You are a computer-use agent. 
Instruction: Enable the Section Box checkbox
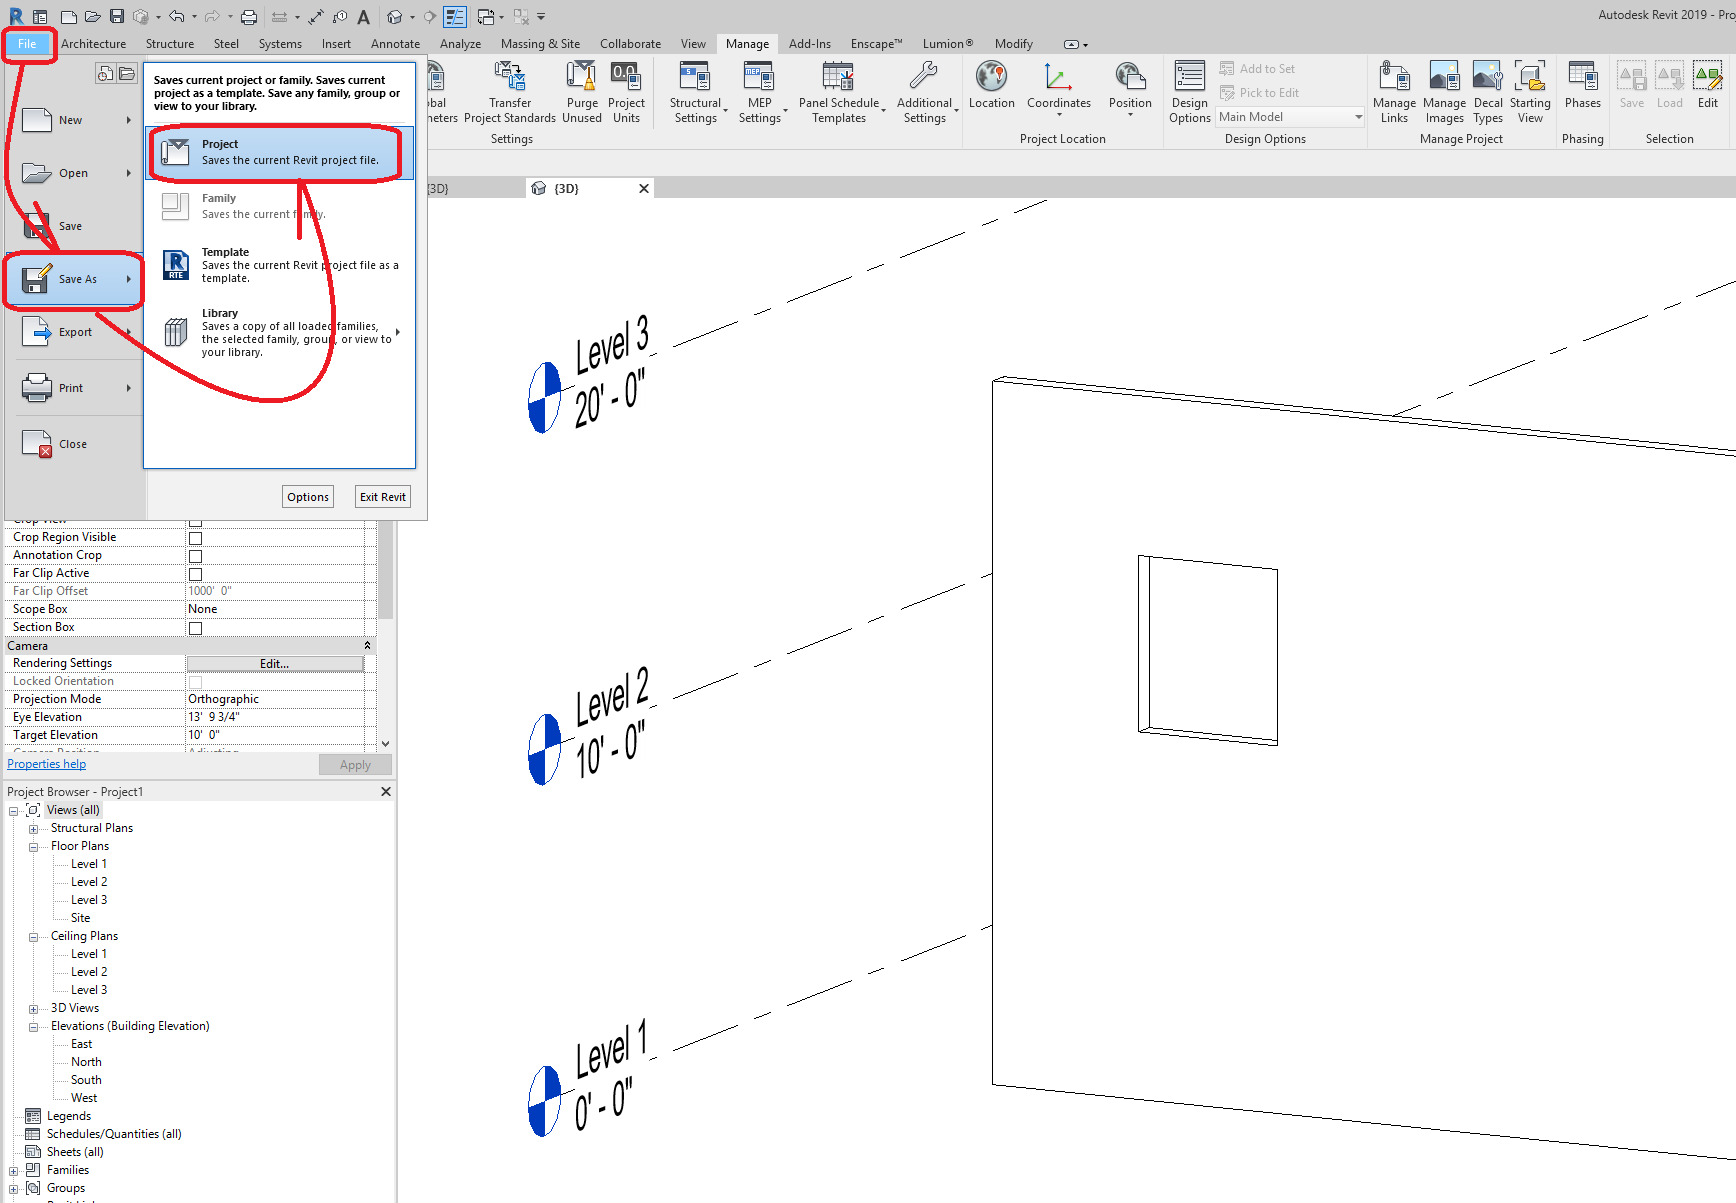point(195,627)
